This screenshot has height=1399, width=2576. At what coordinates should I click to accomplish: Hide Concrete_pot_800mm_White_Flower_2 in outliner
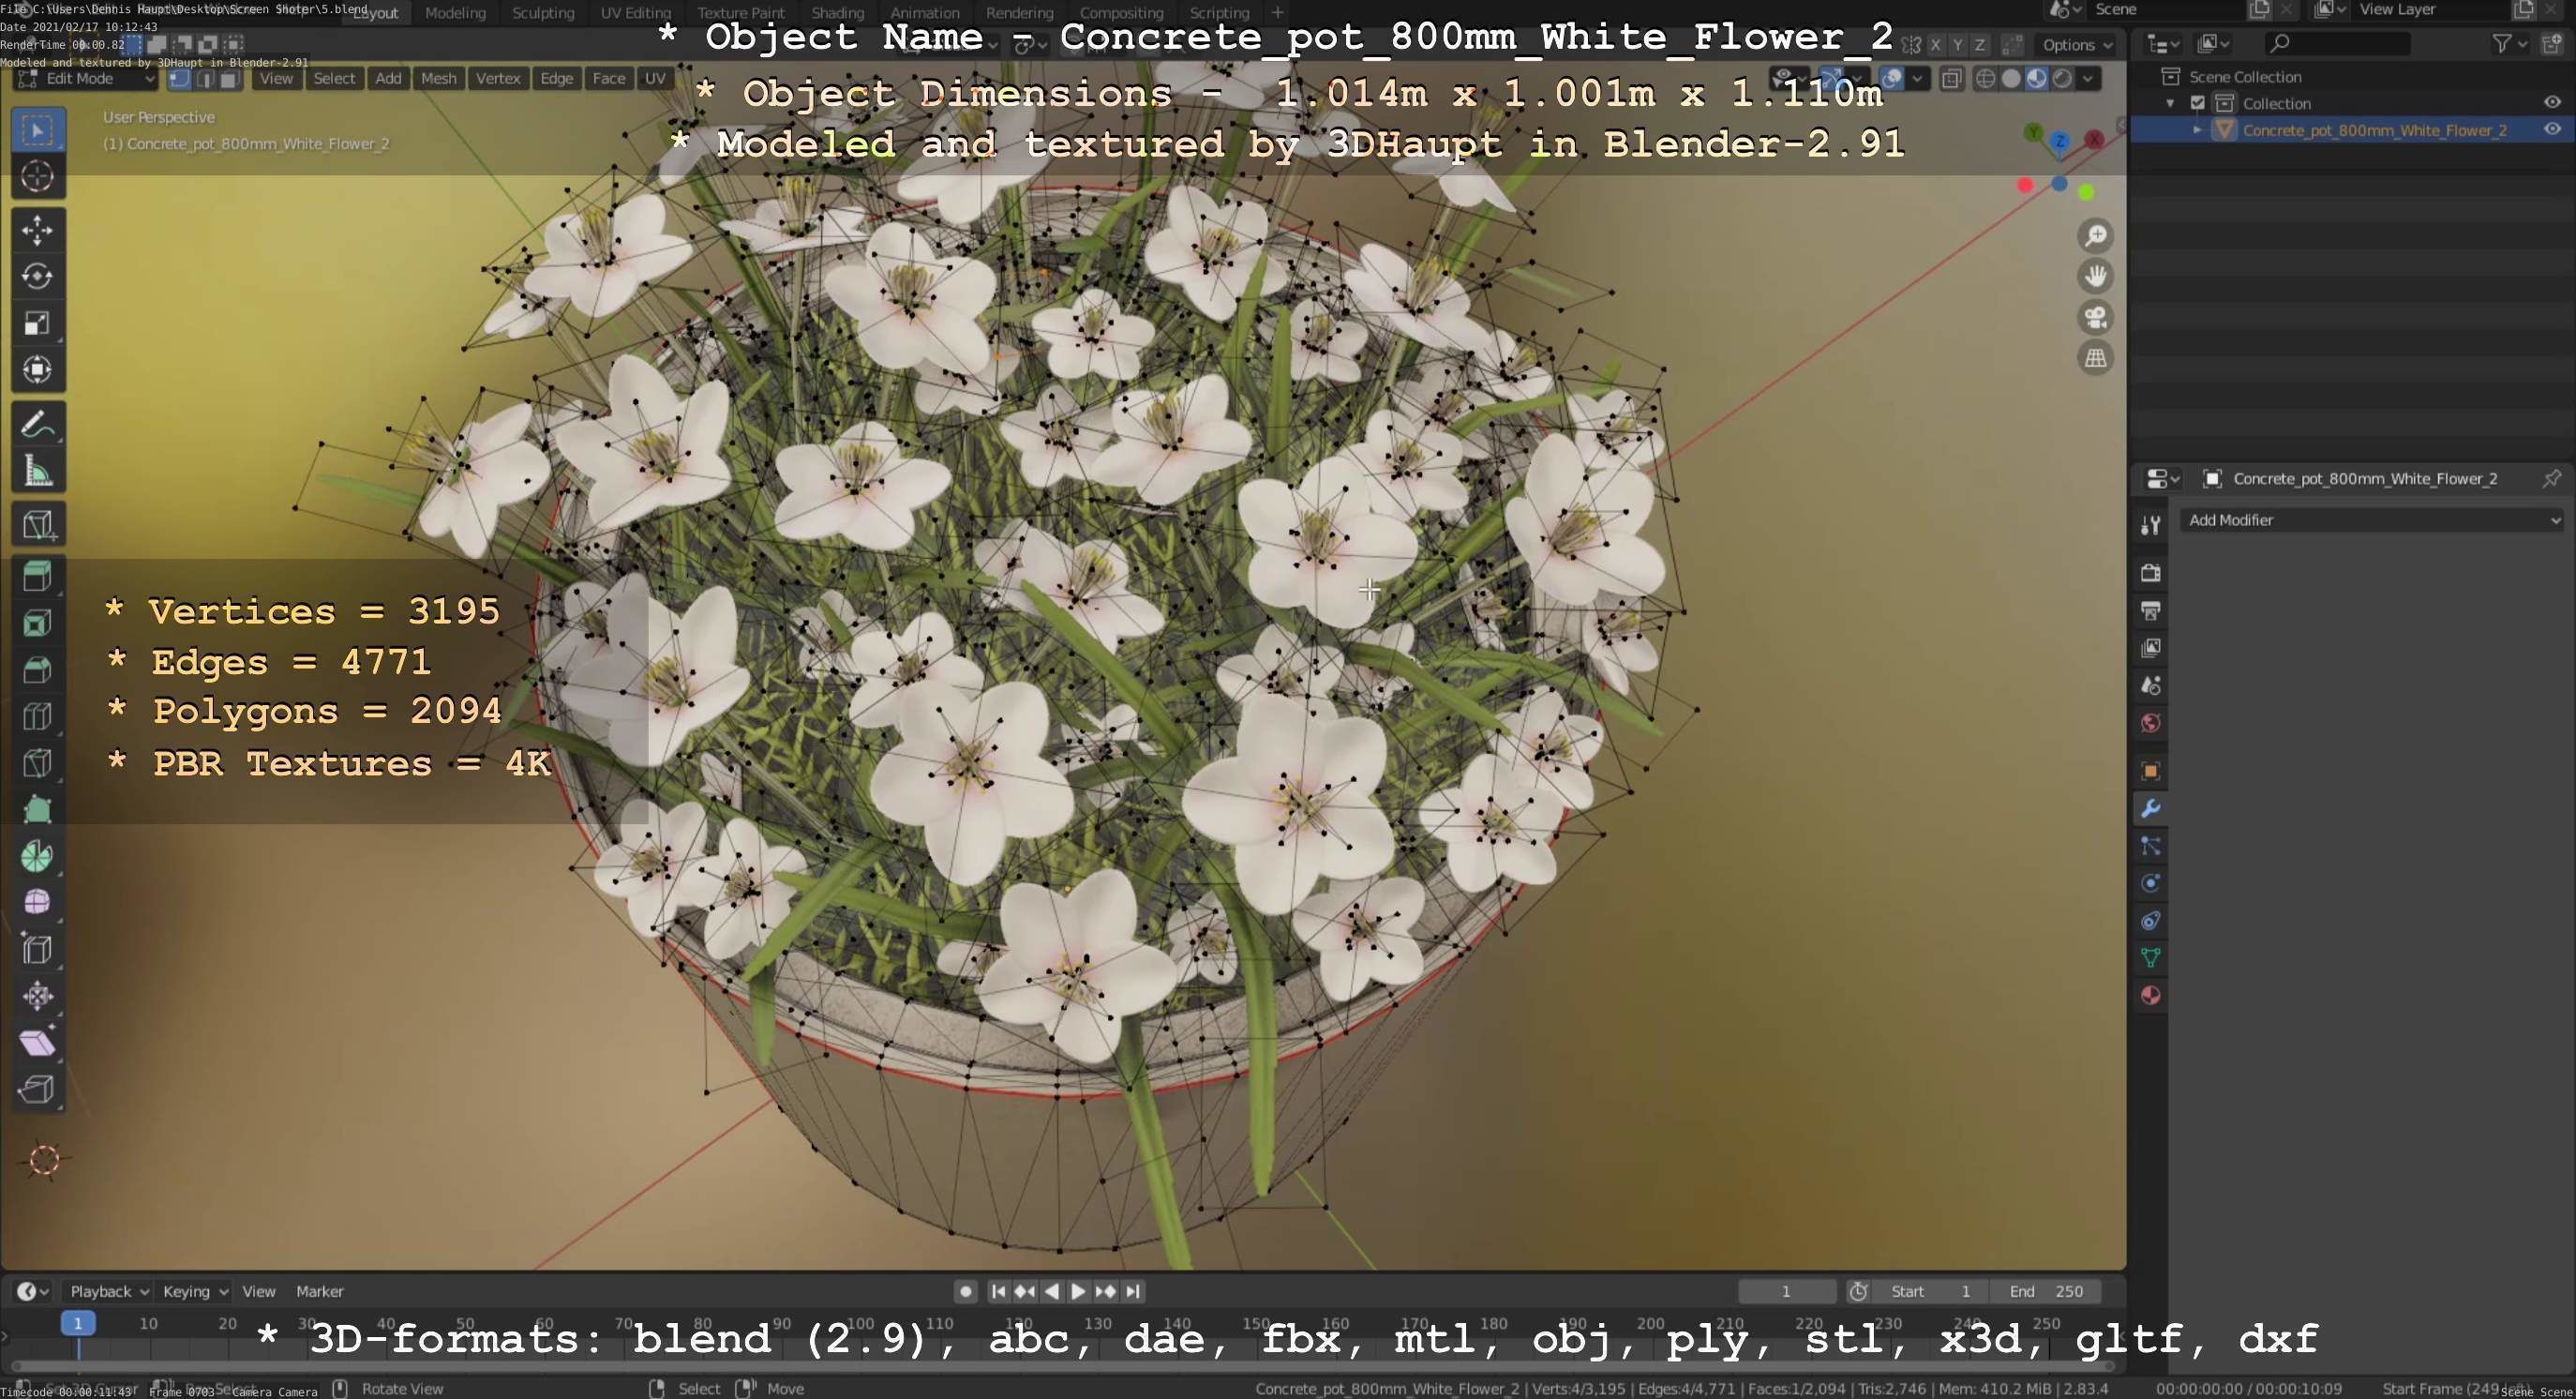coord(2552,129)
